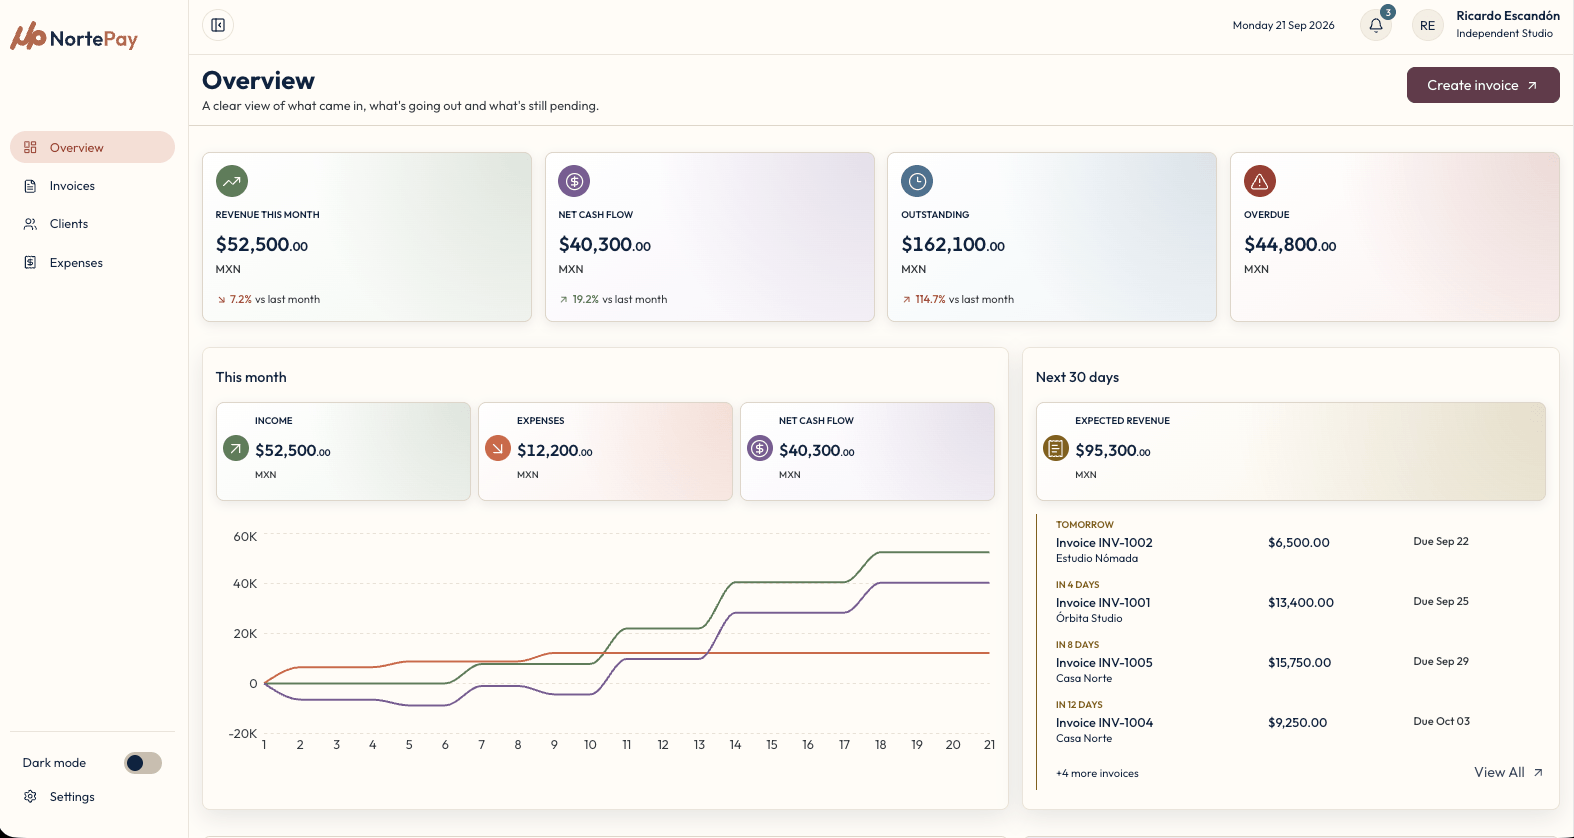Screen dimensions: 1574x838
Task: Click the $12,200.00 Expenses amount
Action: [555, 451]
